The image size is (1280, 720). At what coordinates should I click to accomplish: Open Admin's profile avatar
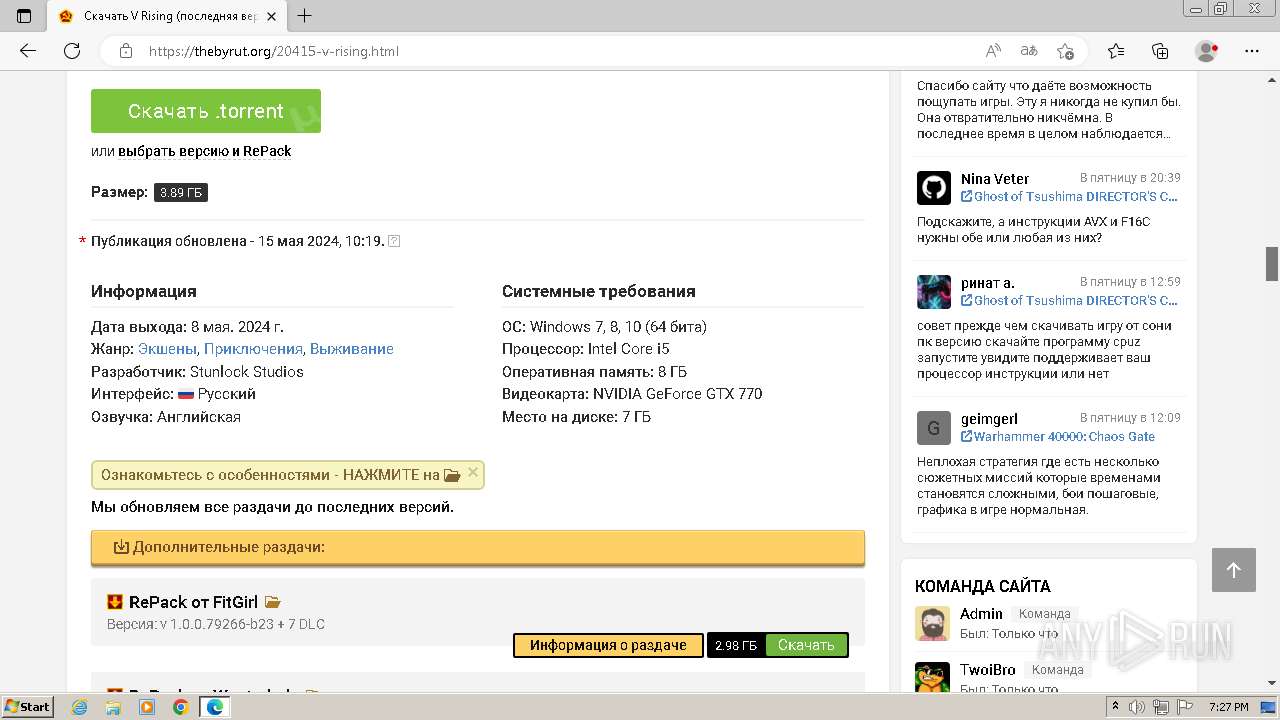[x=932, y=623]
